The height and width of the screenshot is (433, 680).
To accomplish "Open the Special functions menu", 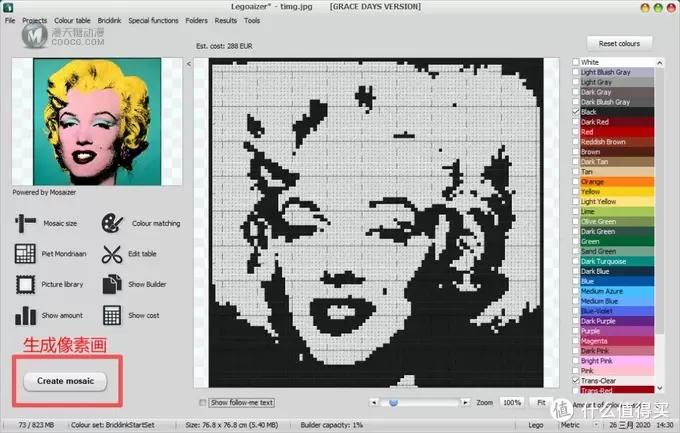I will click(153, 20).
